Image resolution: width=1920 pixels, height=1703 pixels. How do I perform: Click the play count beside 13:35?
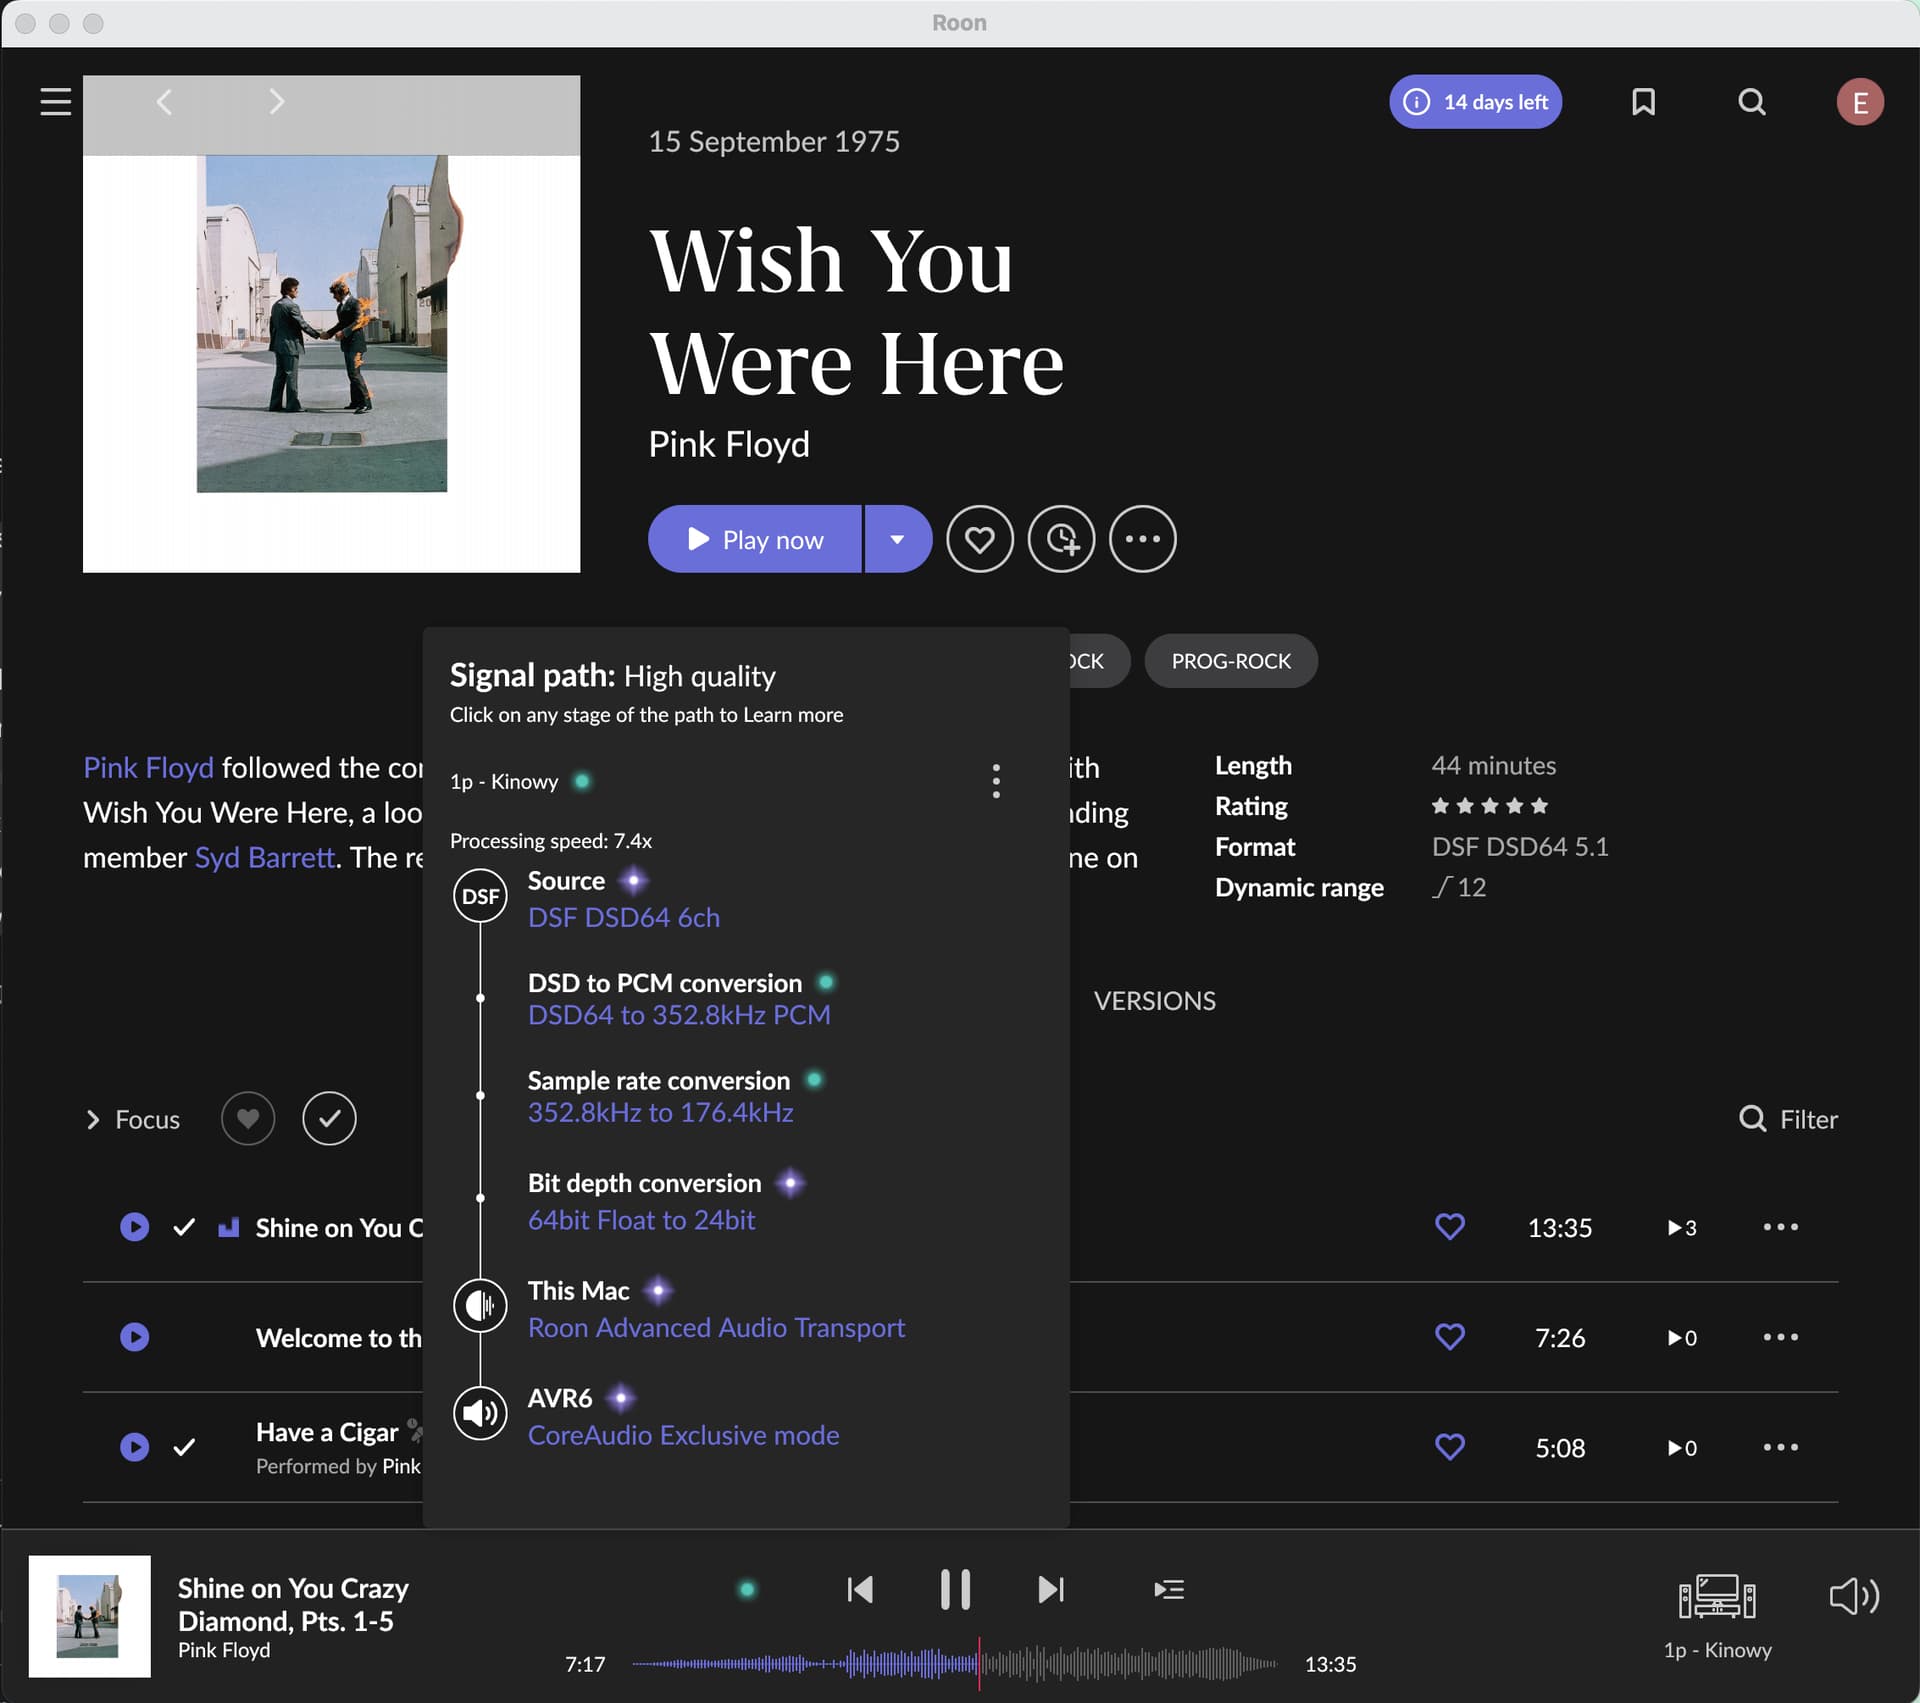1682,1228
